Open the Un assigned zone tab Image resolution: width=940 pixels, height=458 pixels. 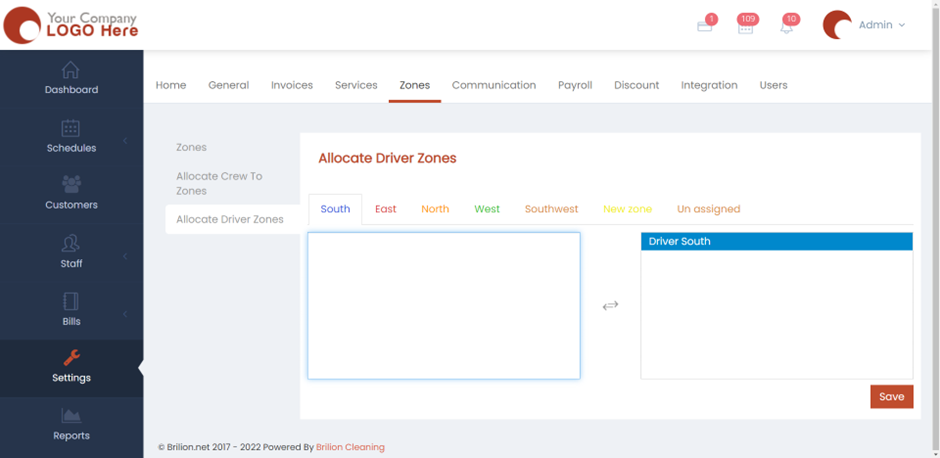tap(708, 209)
